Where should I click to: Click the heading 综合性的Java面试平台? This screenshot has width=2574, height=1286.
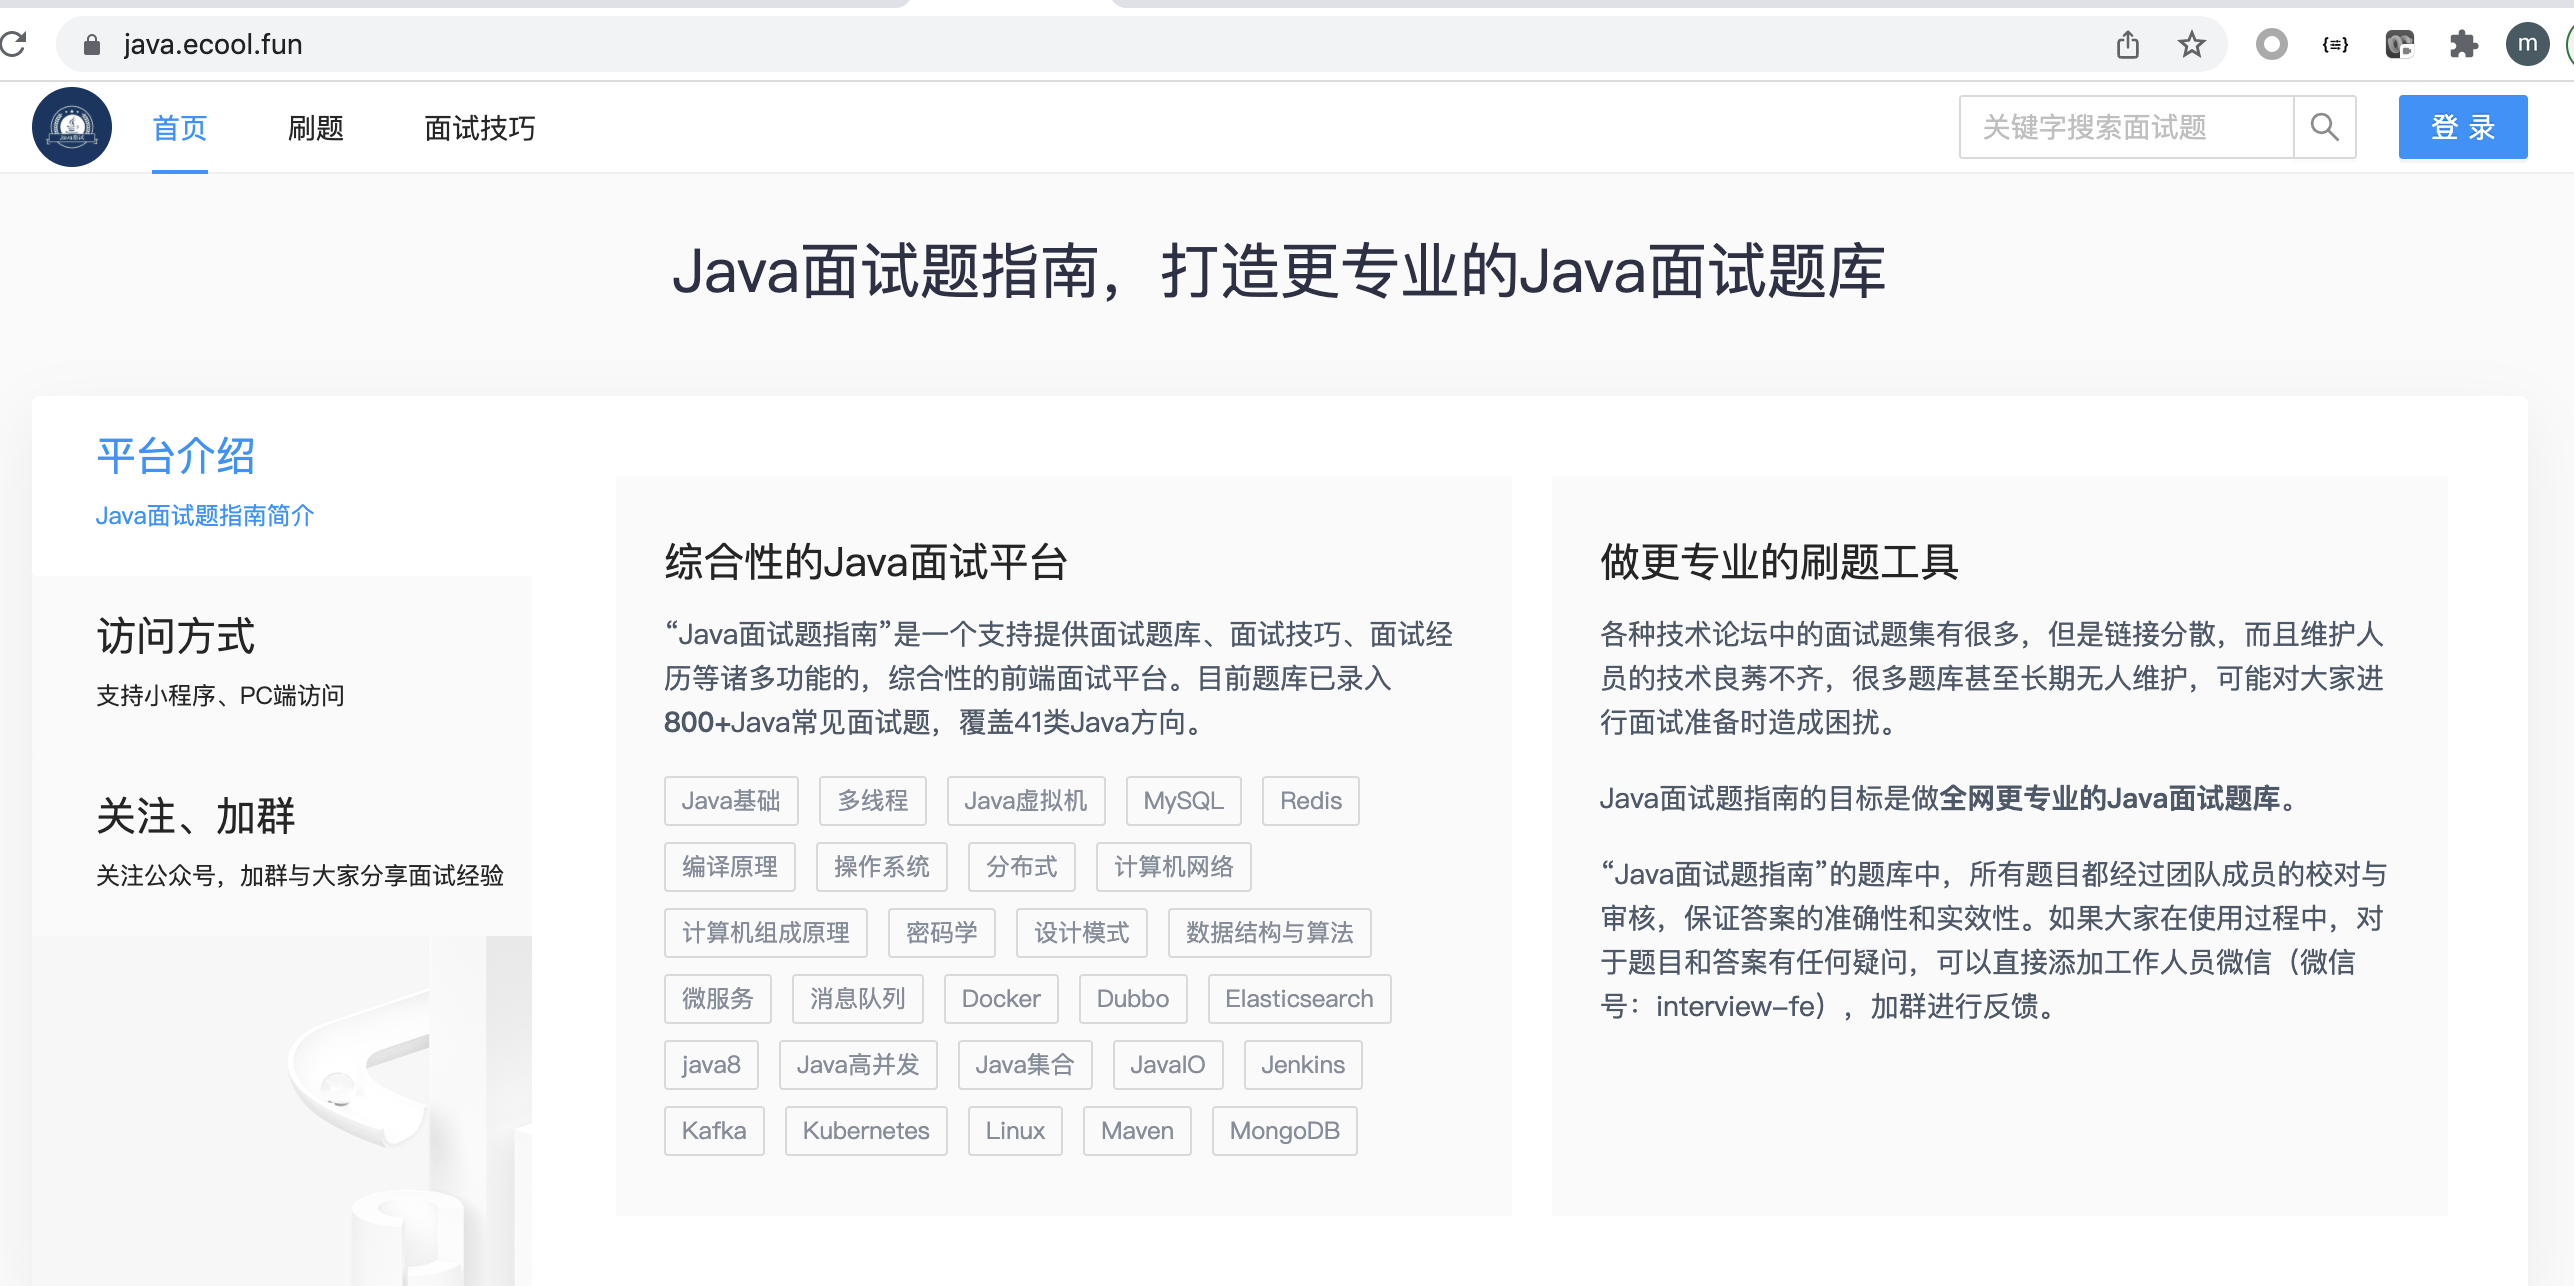866,562
